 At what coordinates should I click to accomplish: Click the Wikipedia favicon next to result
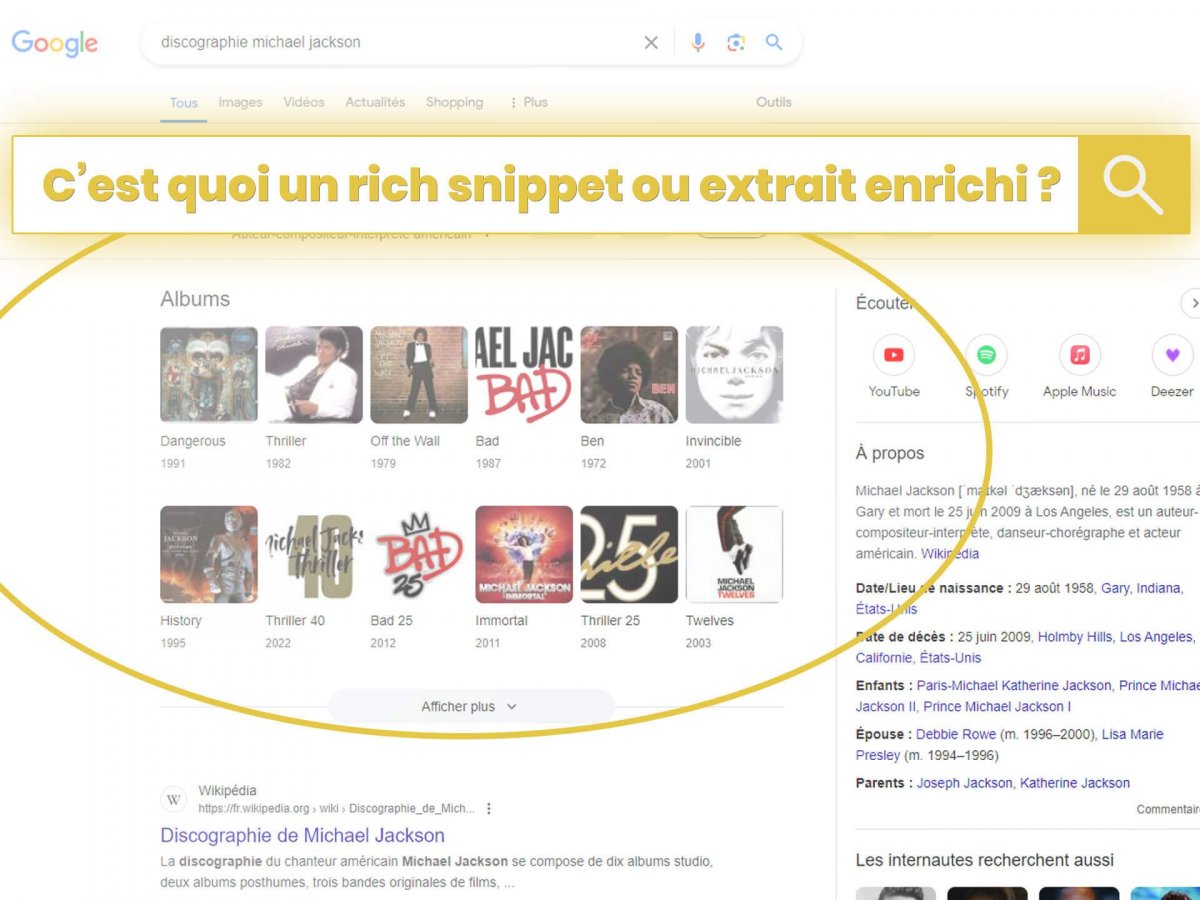pos(174,799)
